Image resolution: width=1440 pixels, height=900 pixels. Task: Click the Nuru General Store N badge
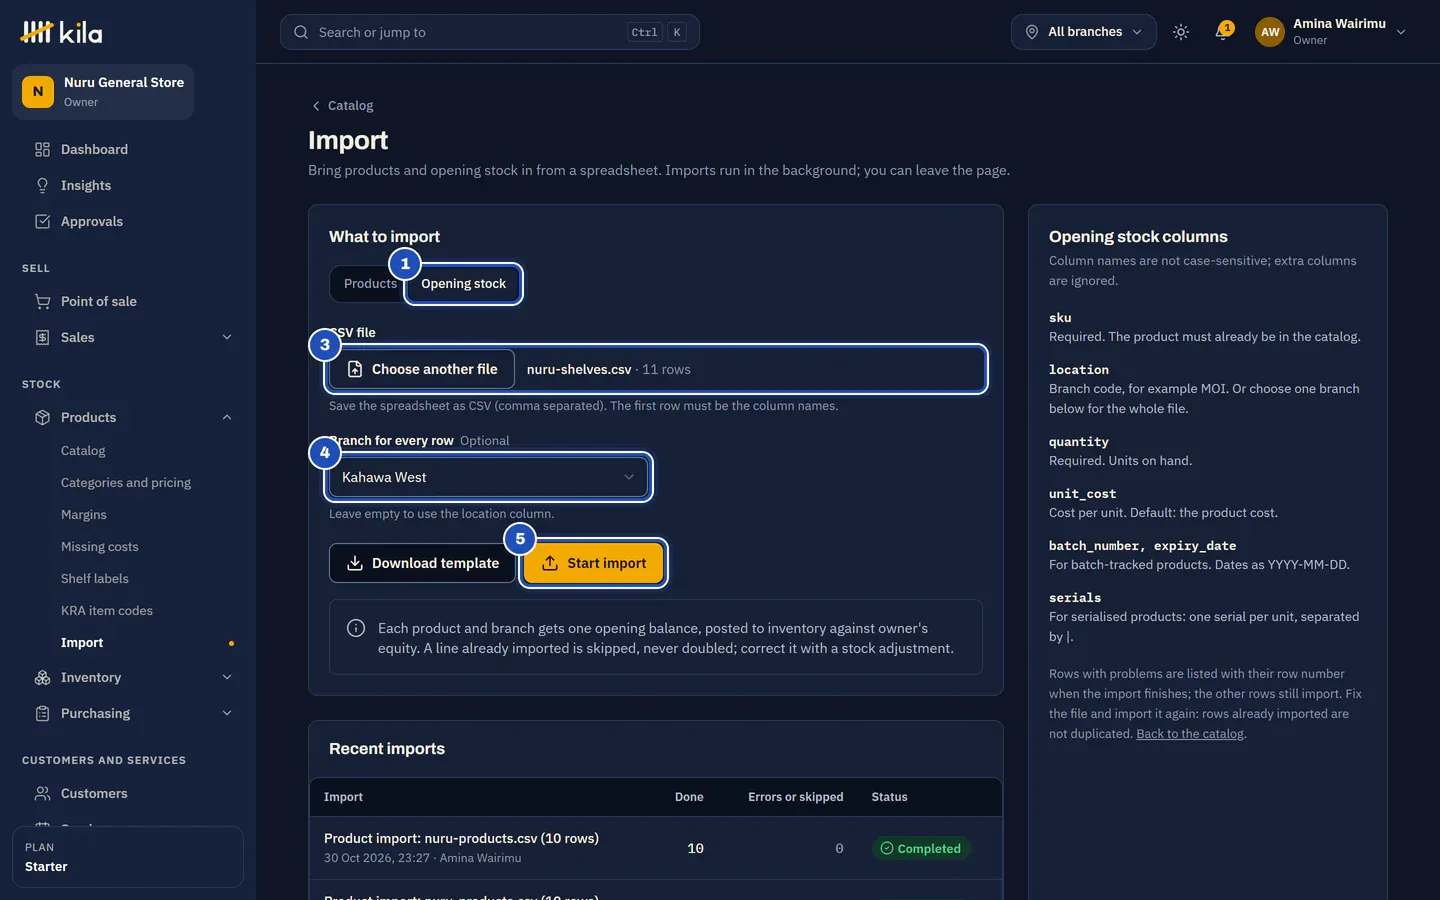tap(38, 91)
